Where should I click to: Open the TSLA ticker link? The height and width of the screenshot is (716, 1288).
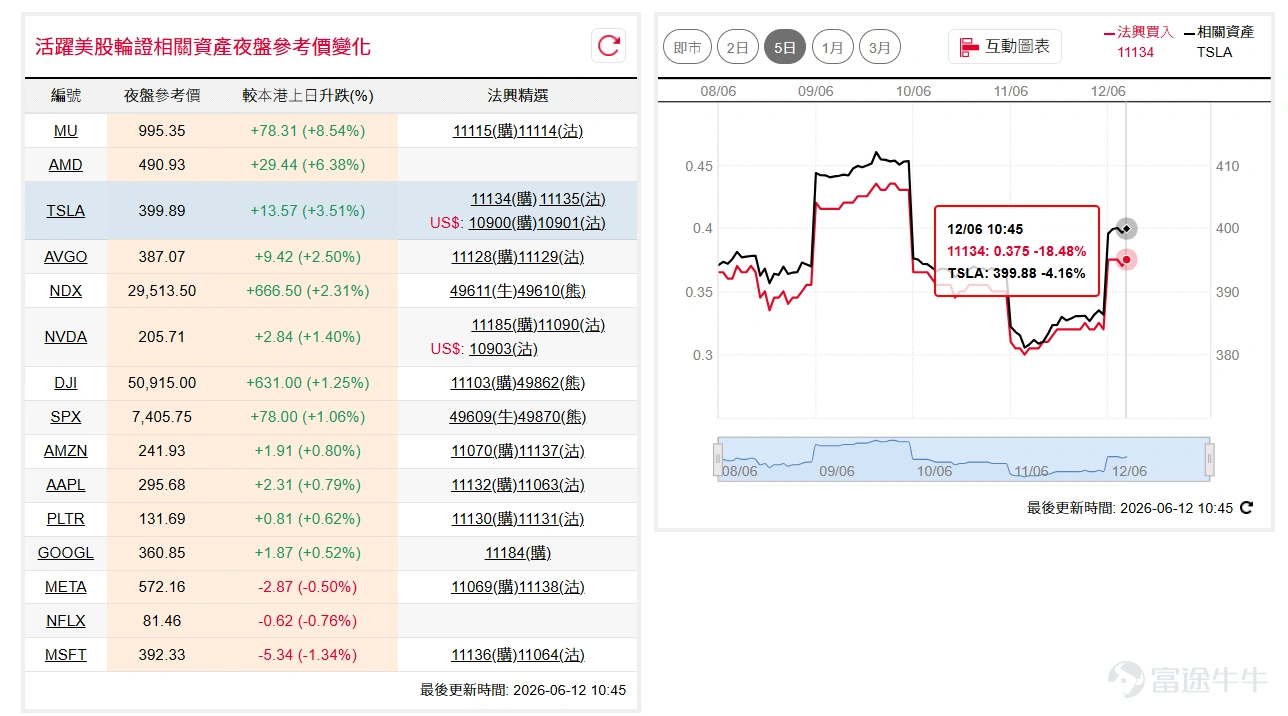coord(66,211)
